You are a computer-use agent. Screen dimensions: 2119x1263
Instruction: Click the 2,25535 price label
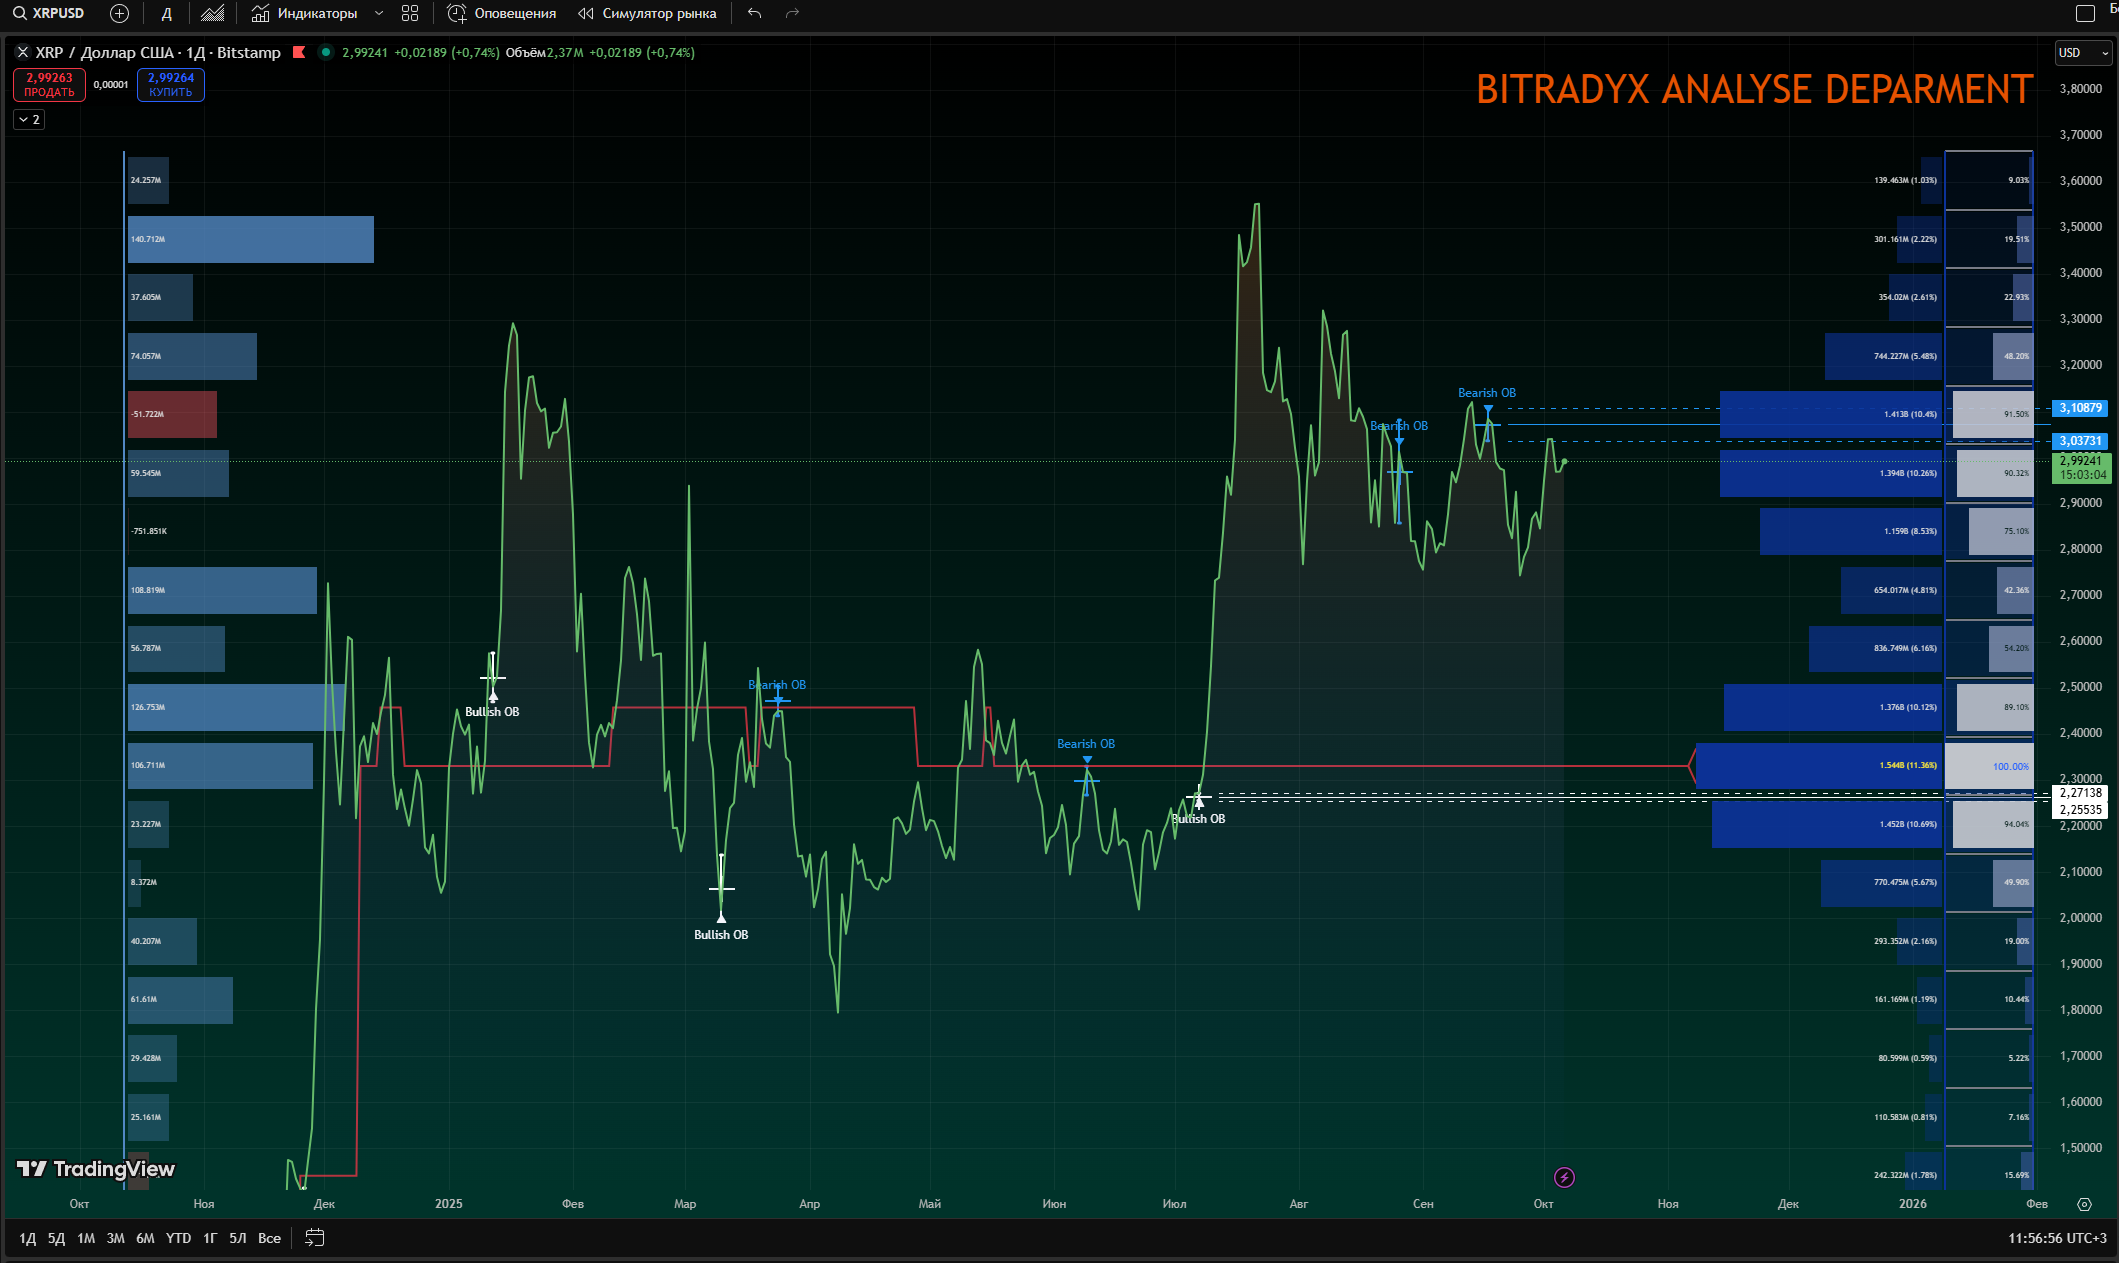tap(2080, 810)
